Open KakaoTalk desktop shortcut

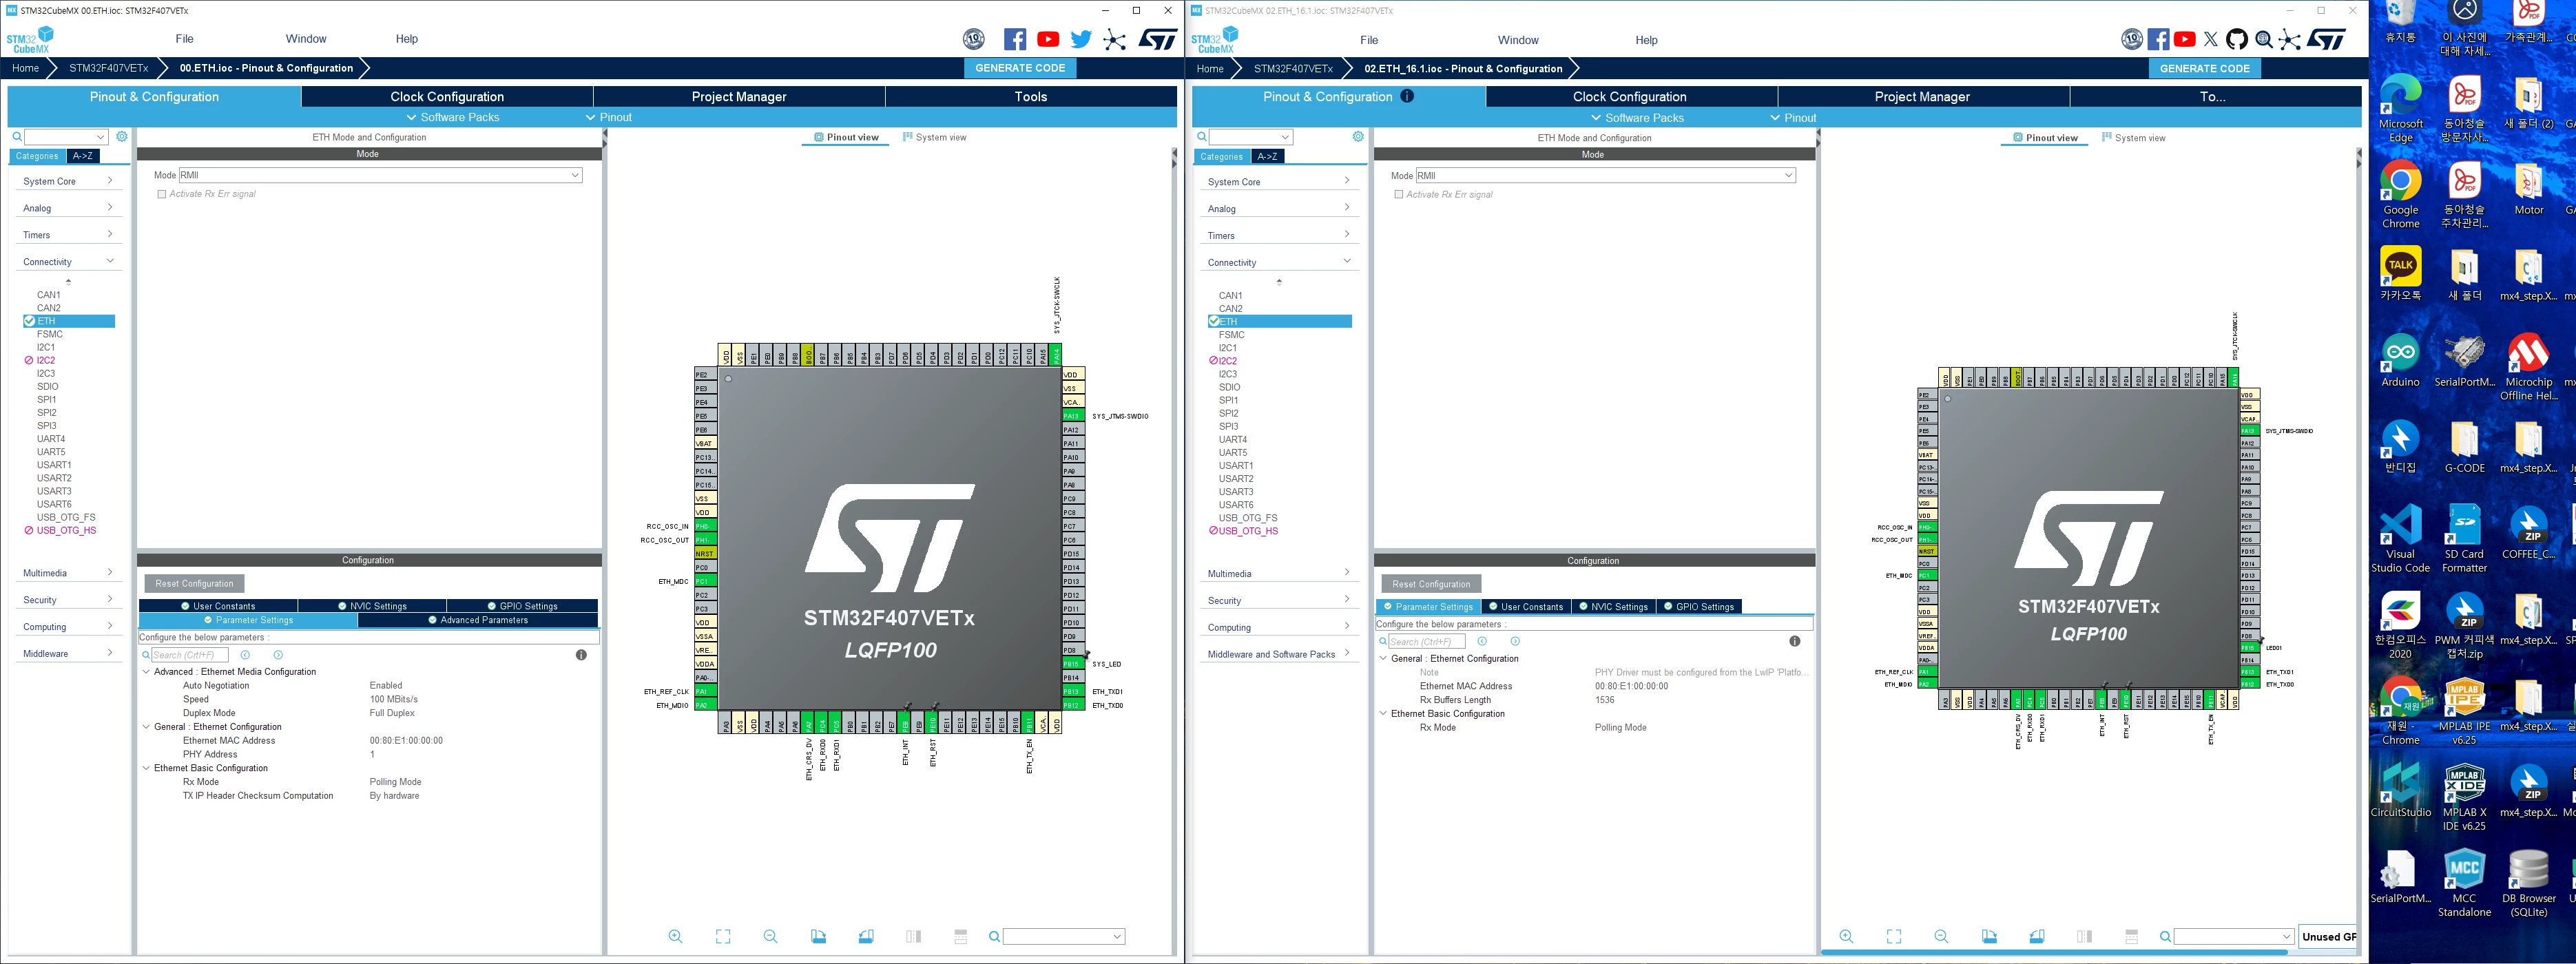(x=2400, y=274)
